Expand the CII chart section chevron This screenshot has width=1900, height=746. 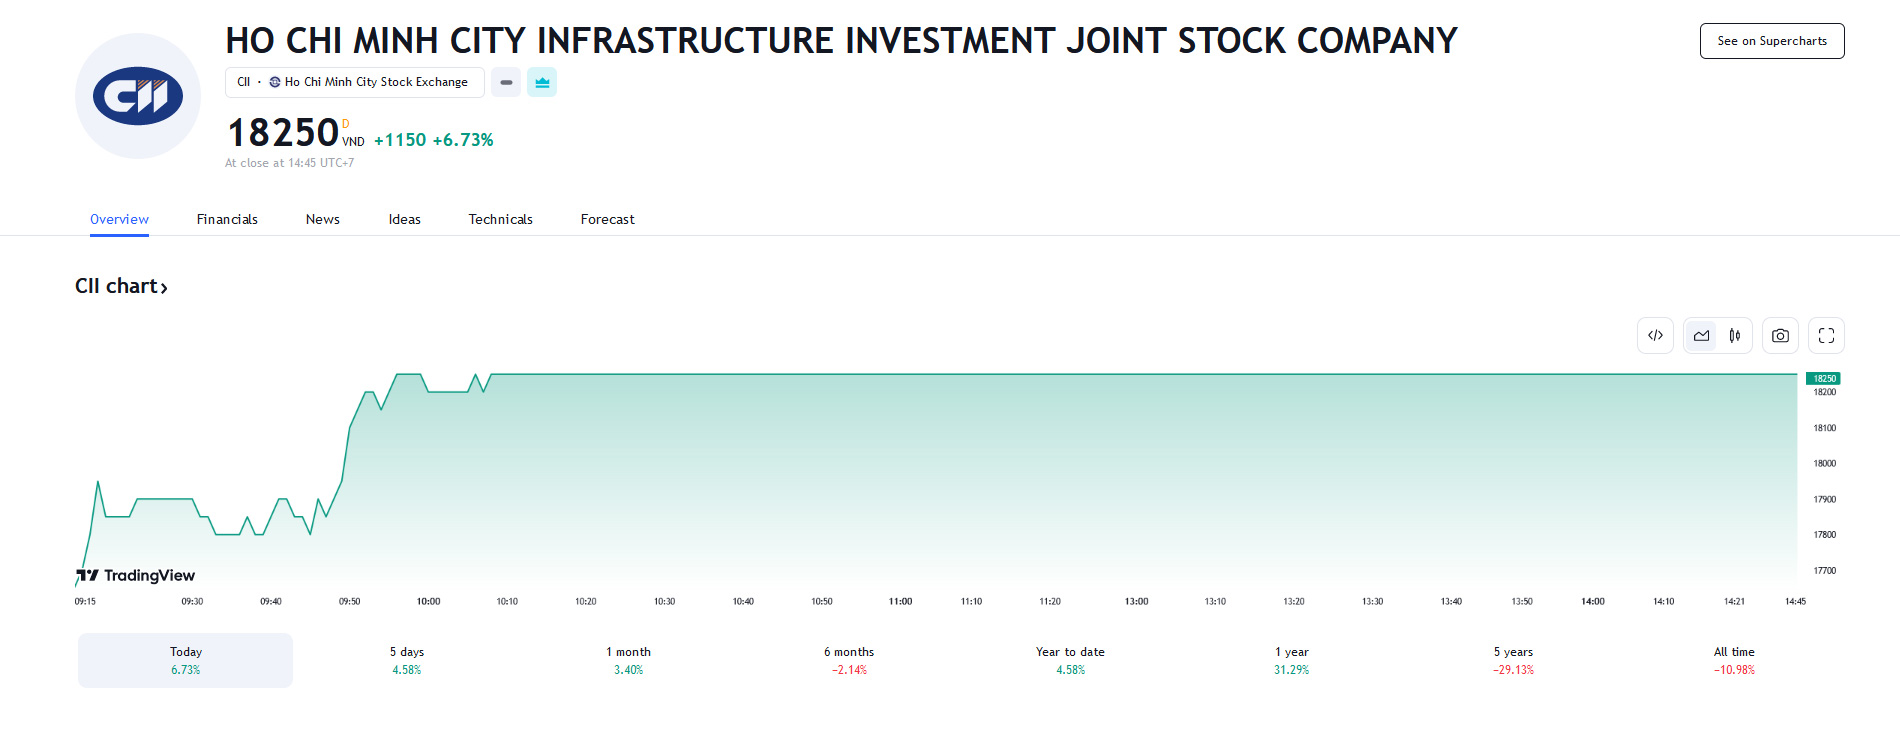[163, 286]
